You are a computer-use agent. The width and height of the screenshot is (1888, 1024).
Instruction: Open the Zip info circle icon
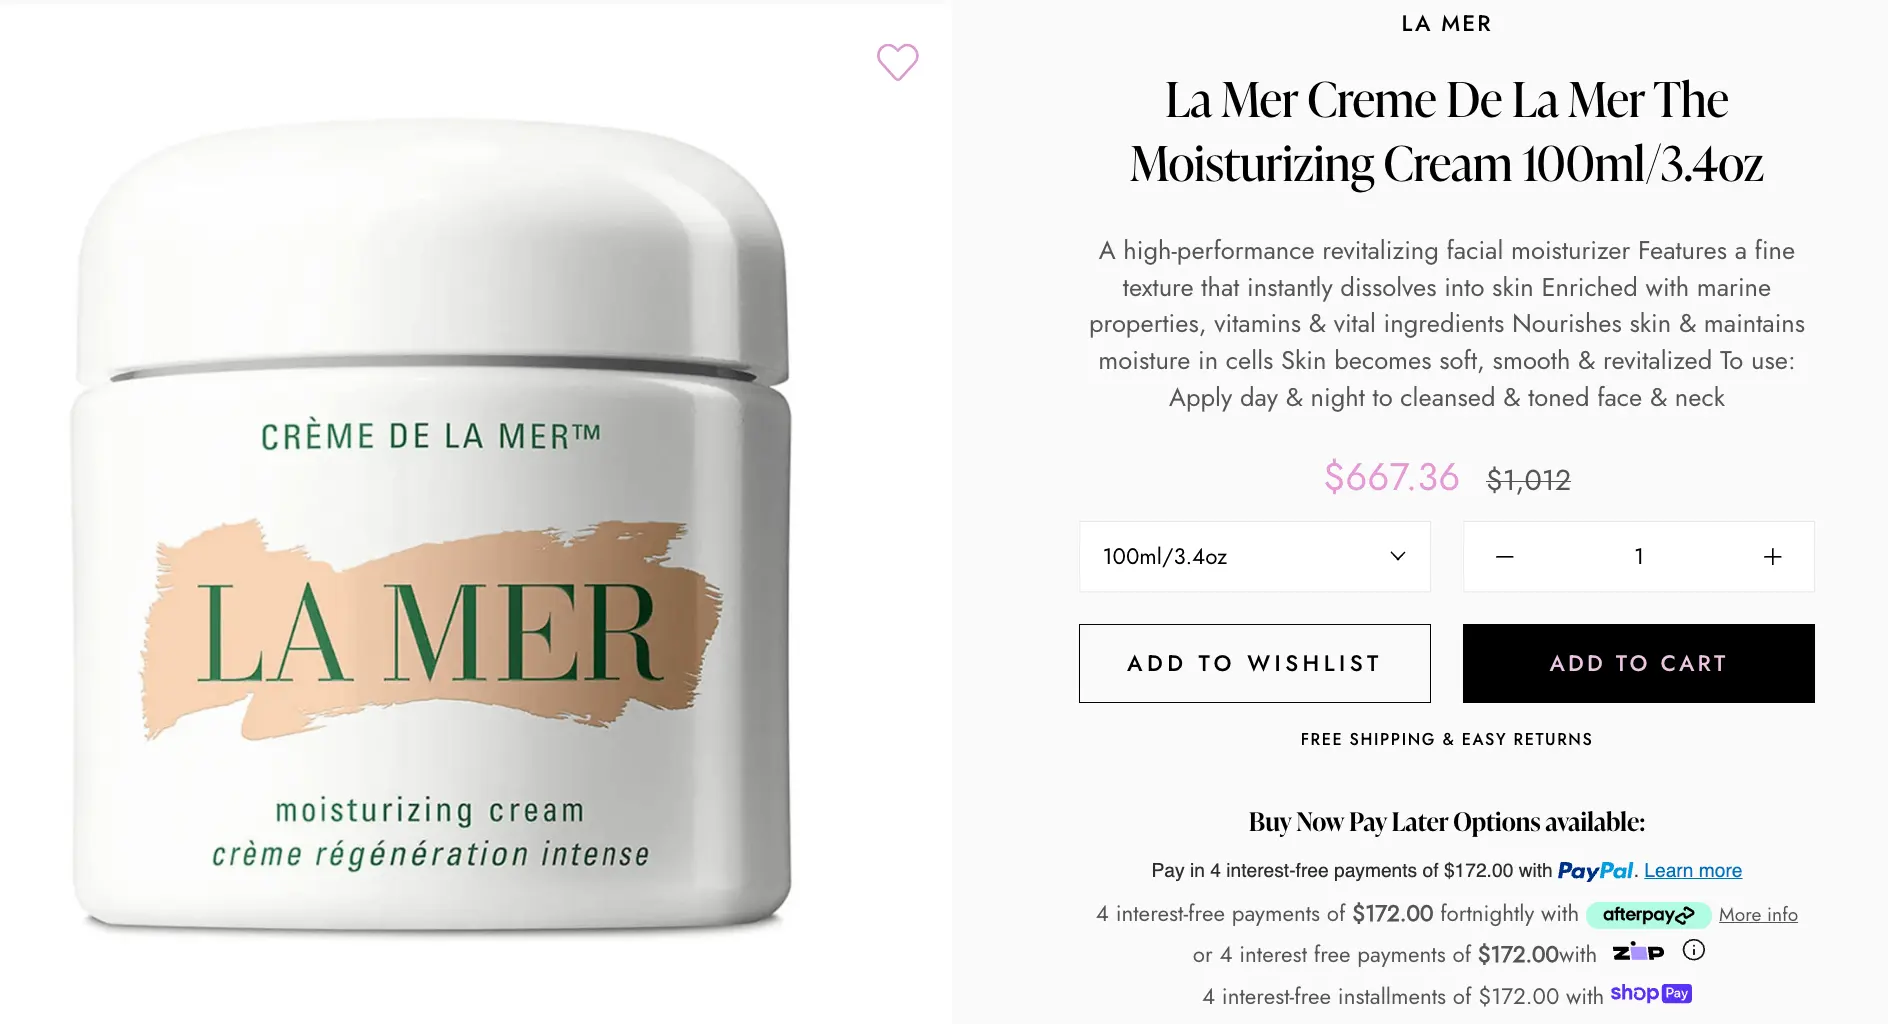coord(1693,950)
